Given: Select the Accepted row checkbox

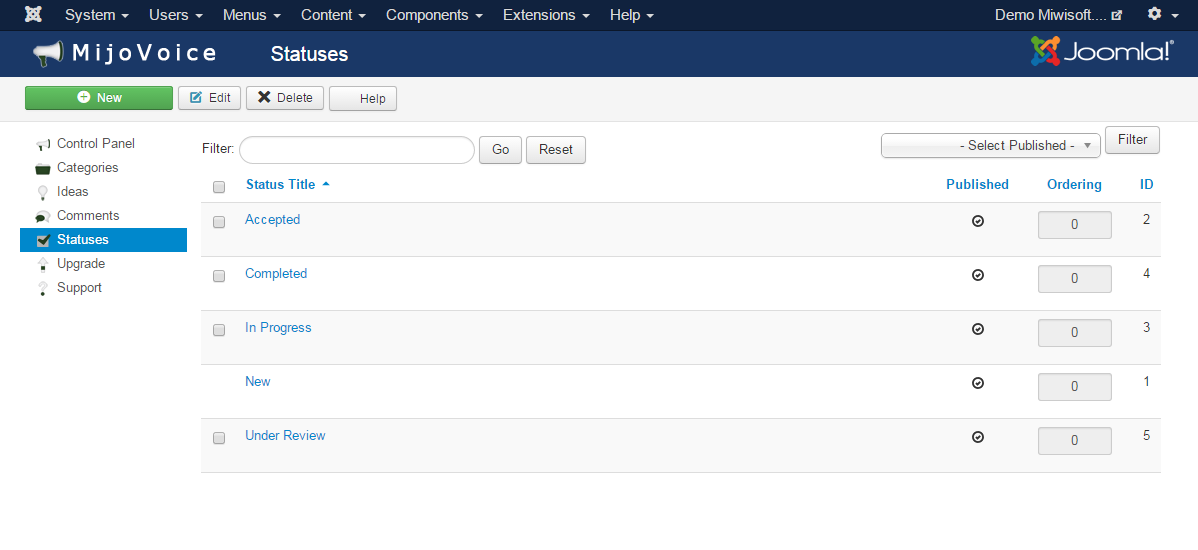Looking at the screenshot, I should click(x=219, y=222).
